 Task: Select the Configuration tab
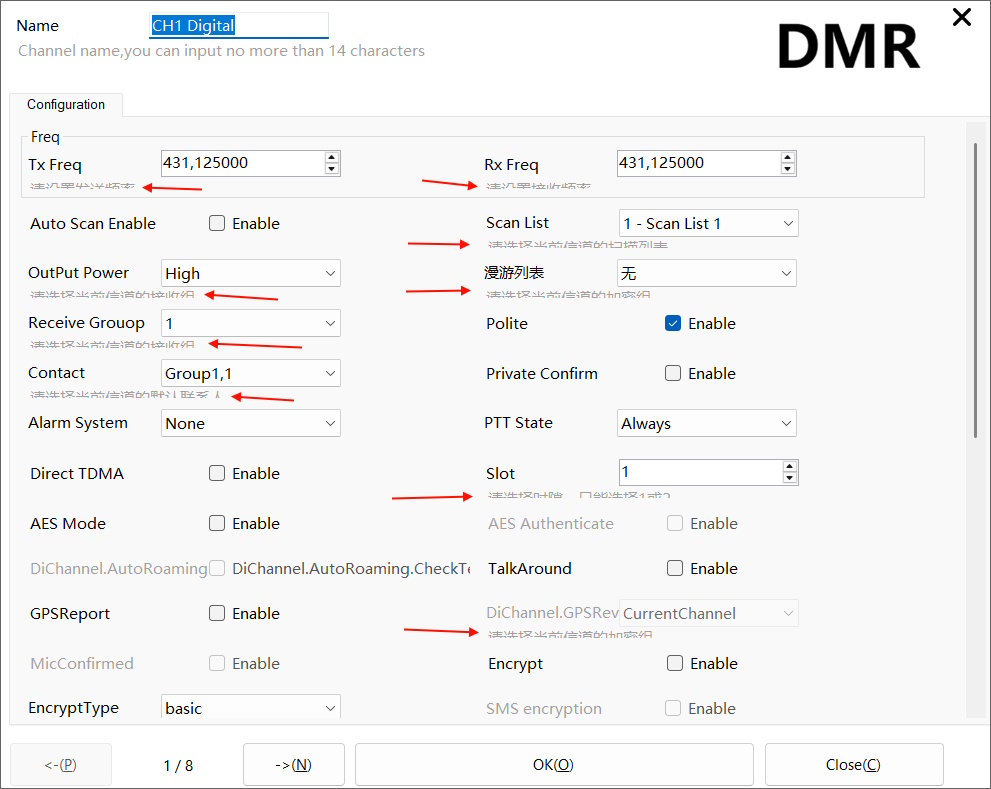(x=66, y=105)
